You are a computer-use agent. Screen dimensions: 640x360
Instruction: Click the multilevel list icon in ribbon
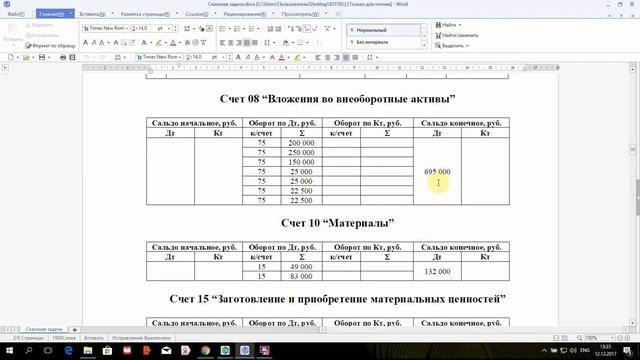[x=251, y=29]
